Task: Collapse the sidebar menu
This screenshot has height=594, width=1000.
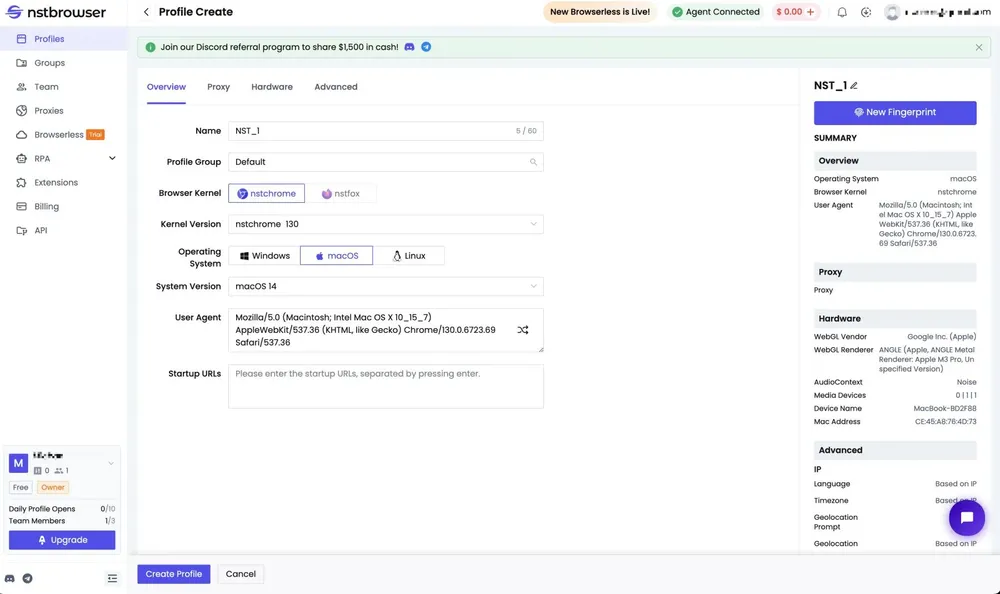Action: 112,578
